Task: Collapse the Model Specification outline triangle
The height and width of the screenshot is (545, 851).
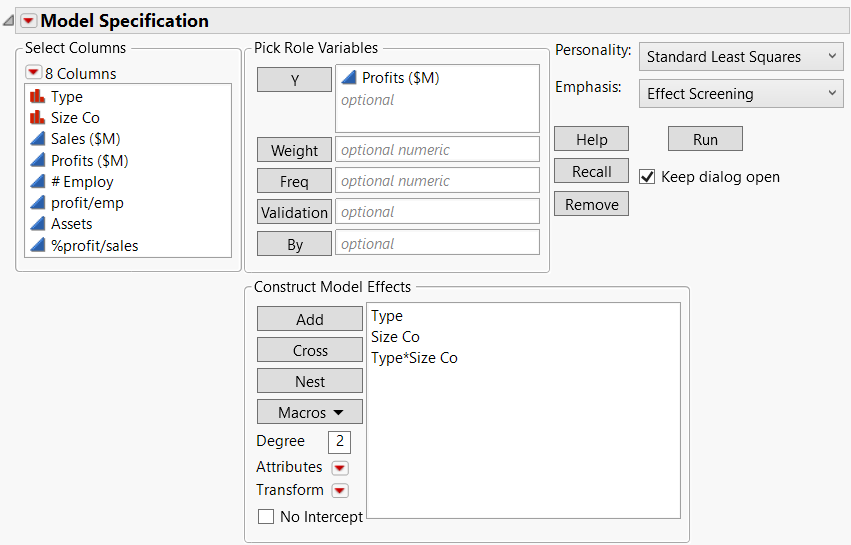Action: pos(8,21)
